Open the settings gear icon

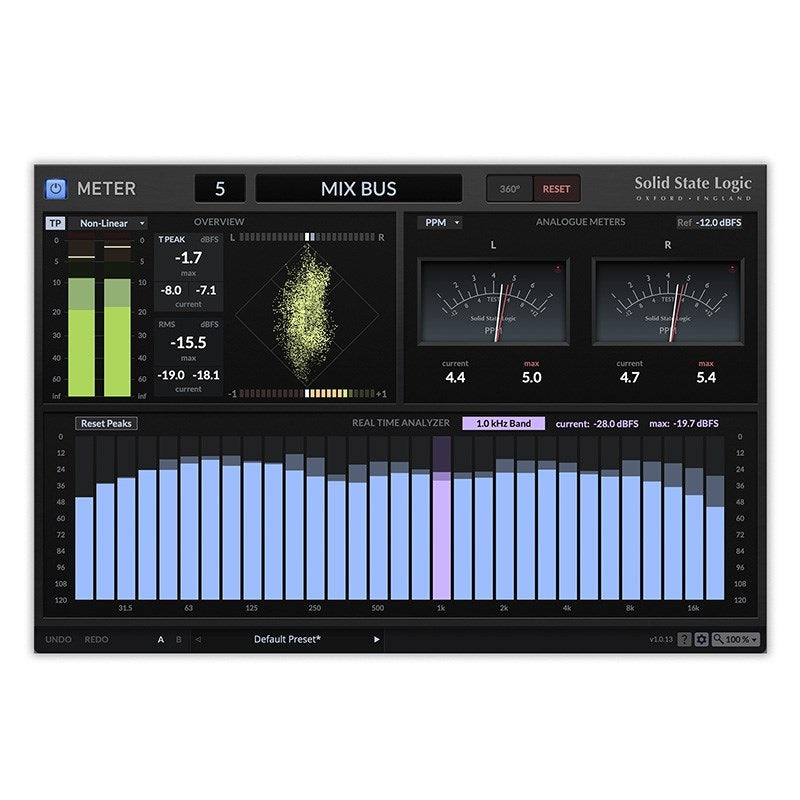click(x=701, y=639)
